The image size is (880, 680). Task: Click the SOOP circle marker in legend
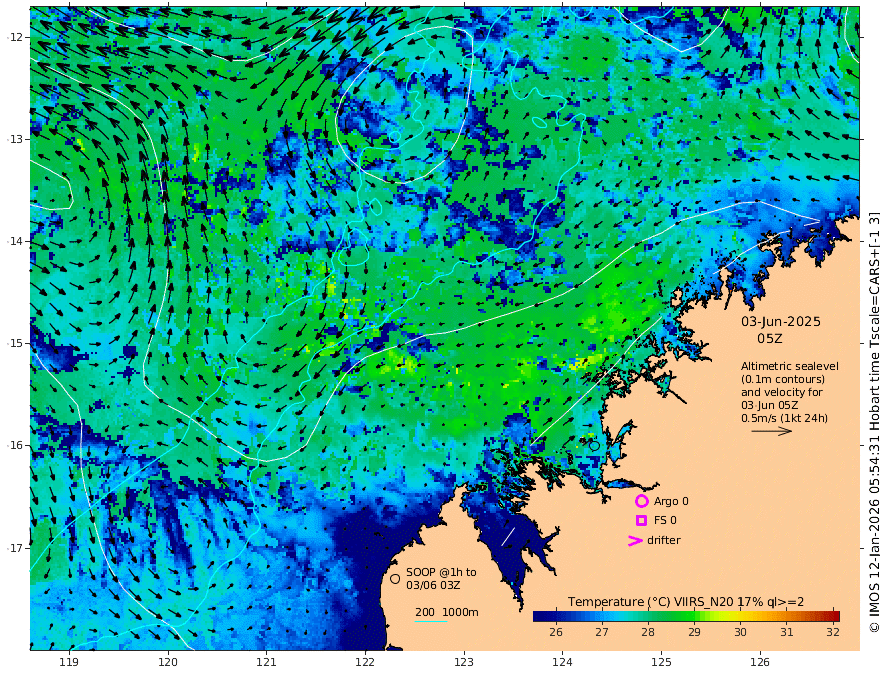pyautogui.click(x=395, y=578)
